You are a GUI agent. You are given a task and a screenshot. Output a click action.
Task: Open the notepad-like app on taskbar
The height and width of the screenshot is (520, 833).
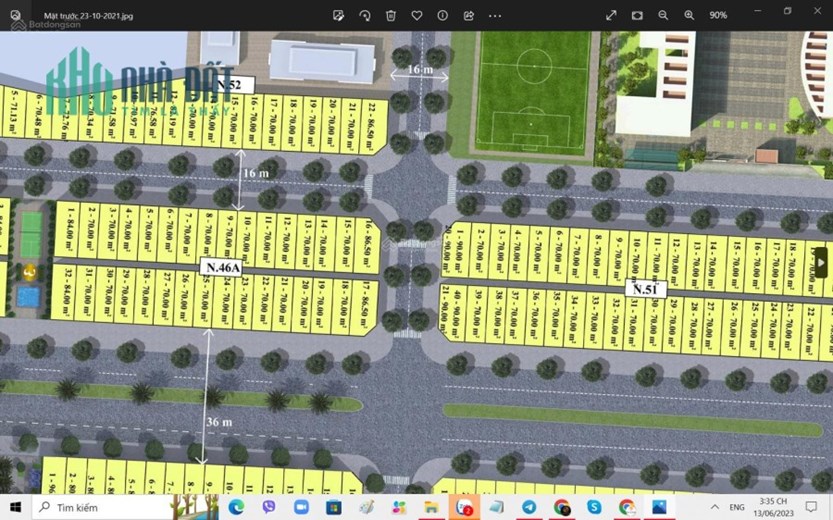[496, 507]
